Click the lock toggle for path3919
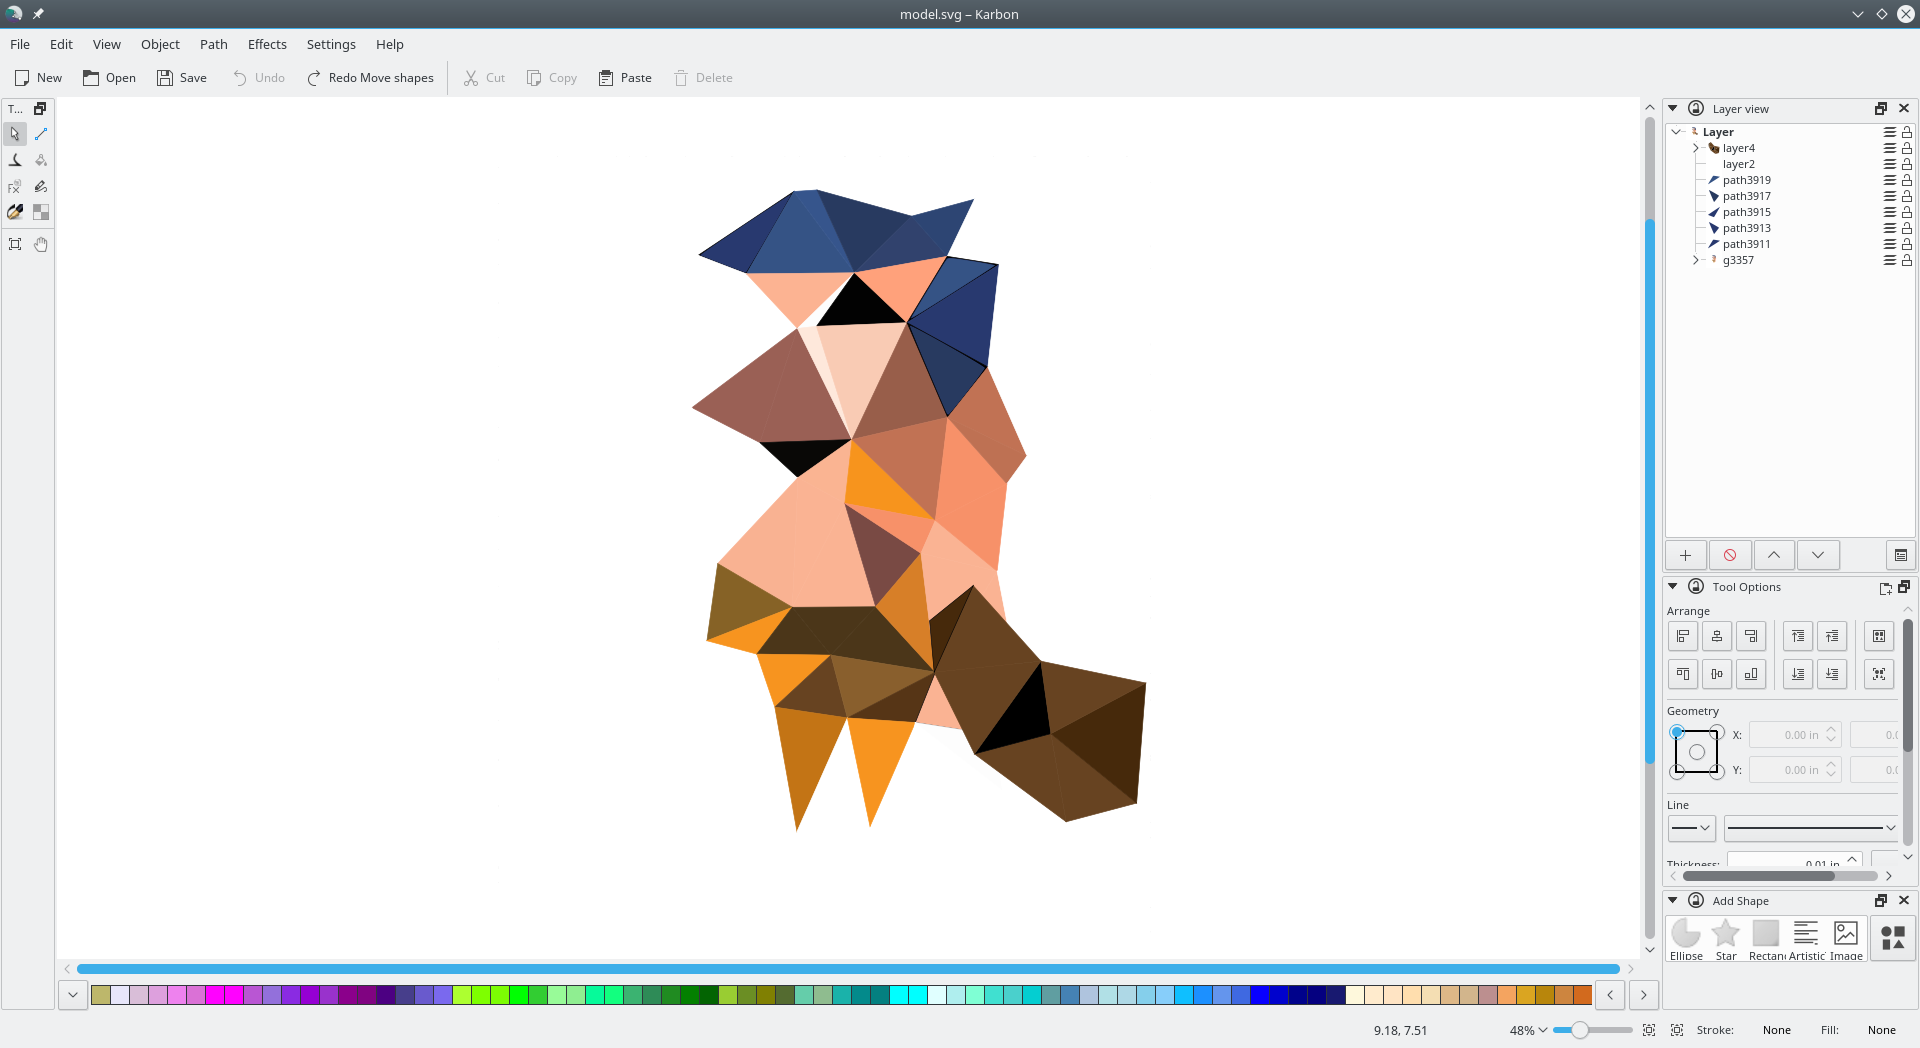Screen dimensions: 1920x1048 pyautogui.click(x=1907, y=180)
